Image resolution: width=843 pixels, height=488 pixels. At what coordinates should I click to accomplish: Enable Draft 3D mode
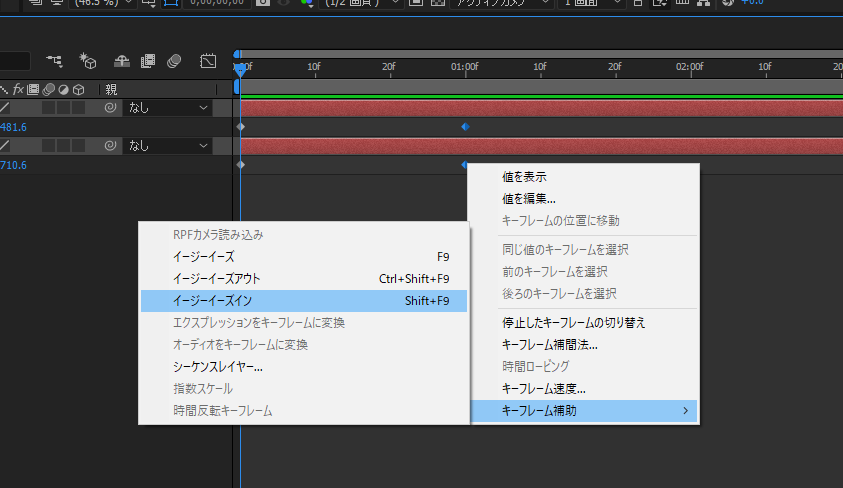88,61
